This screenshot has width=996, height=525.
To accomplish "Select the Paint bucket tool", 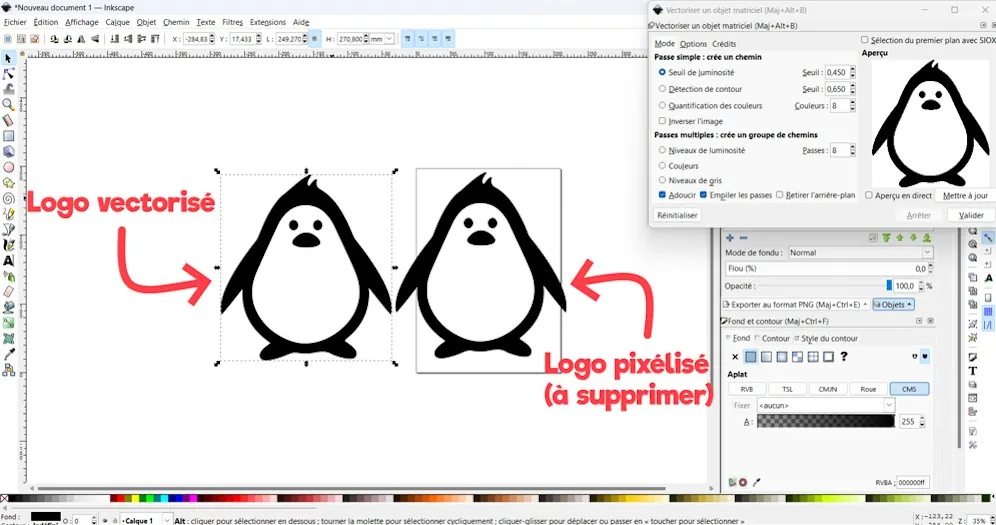I will click(8, 307).
